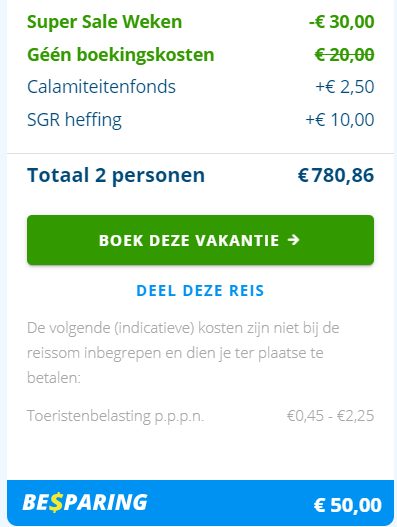Screen dimensions: 397x527
Task: Select the €0,45 - €2,25 tourist tax range
Action: tap(330, 416)
